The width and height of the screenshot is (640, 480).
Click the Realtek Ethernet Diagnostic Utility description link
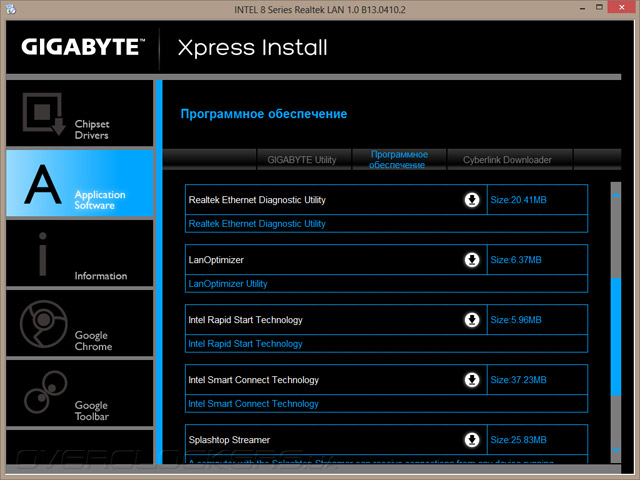click(257, 224)
